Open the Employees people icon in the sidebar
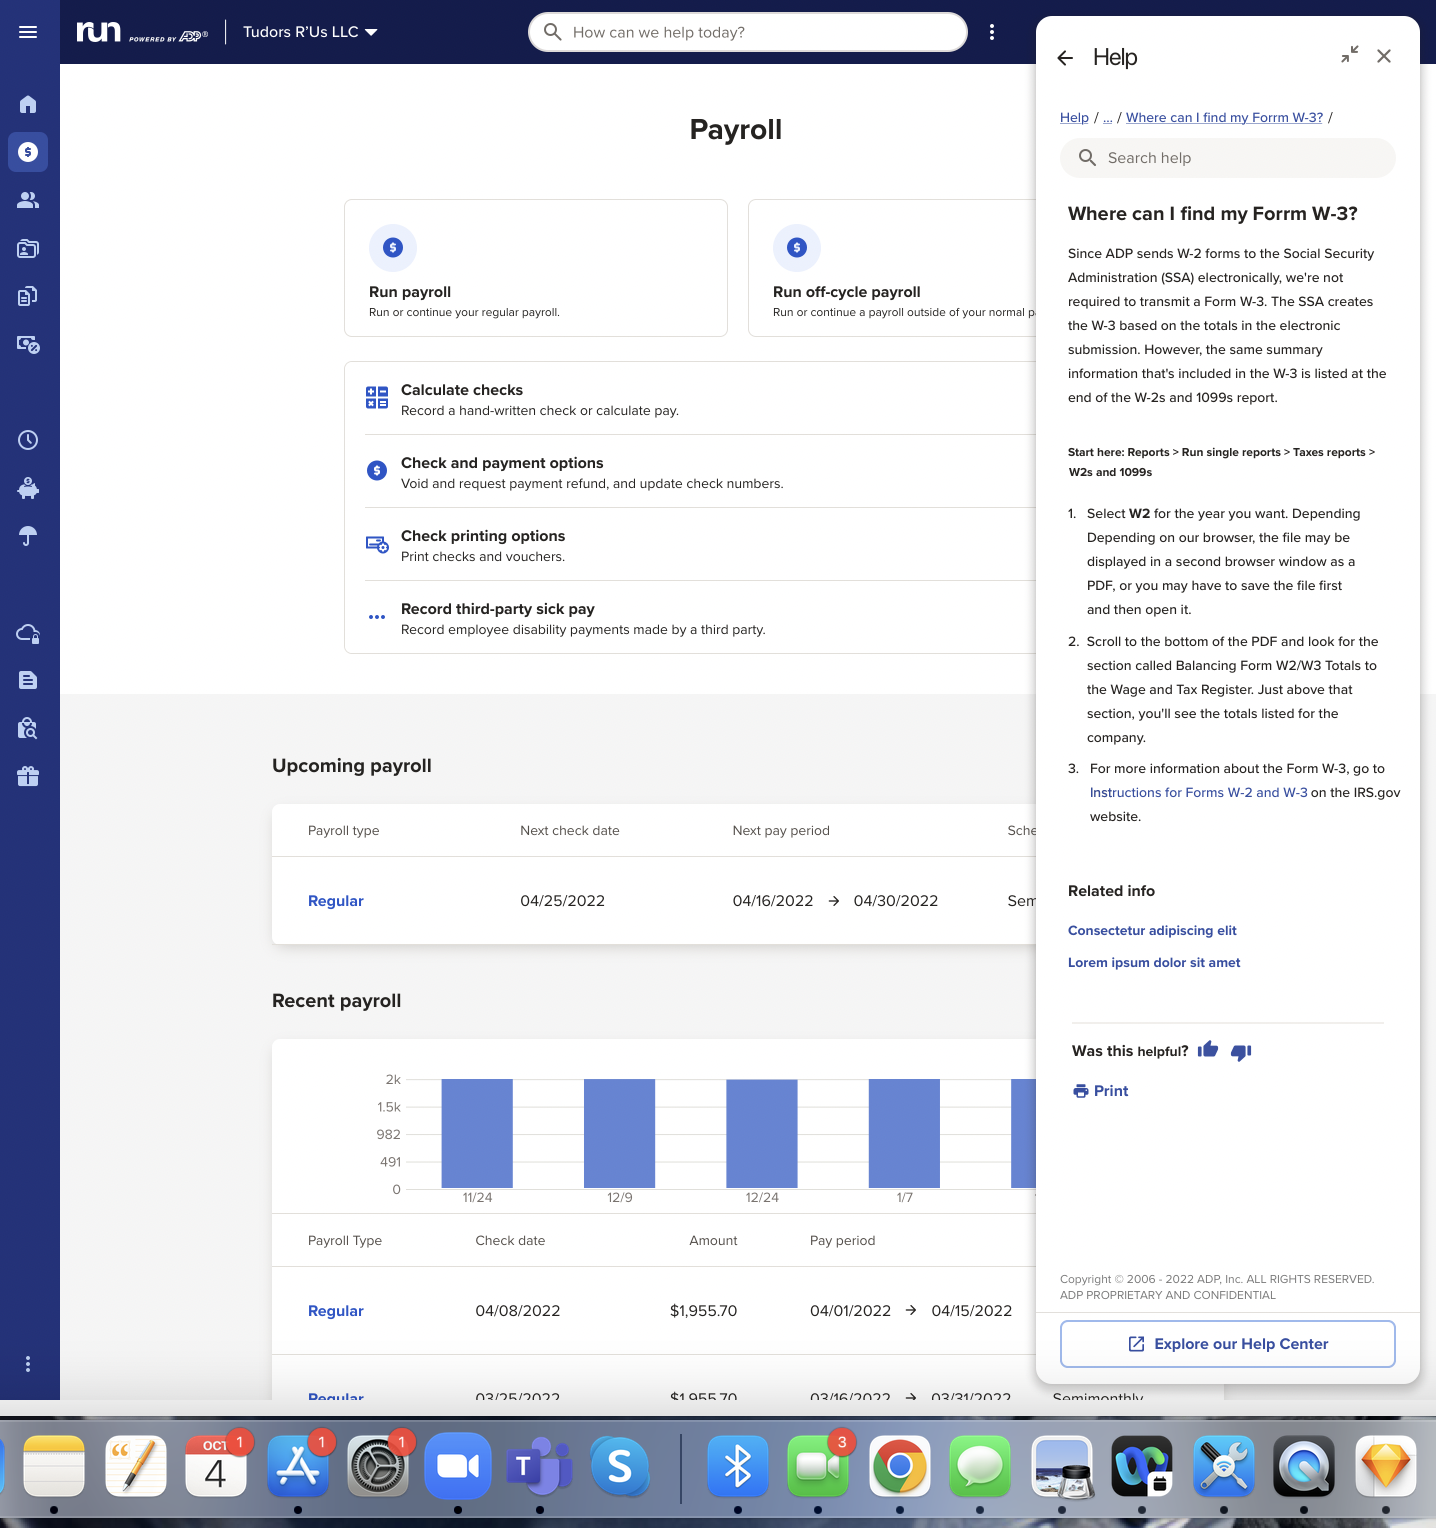Image resolution: width=1436 pixels, height=1528 pixels. [x=28, y=200]
